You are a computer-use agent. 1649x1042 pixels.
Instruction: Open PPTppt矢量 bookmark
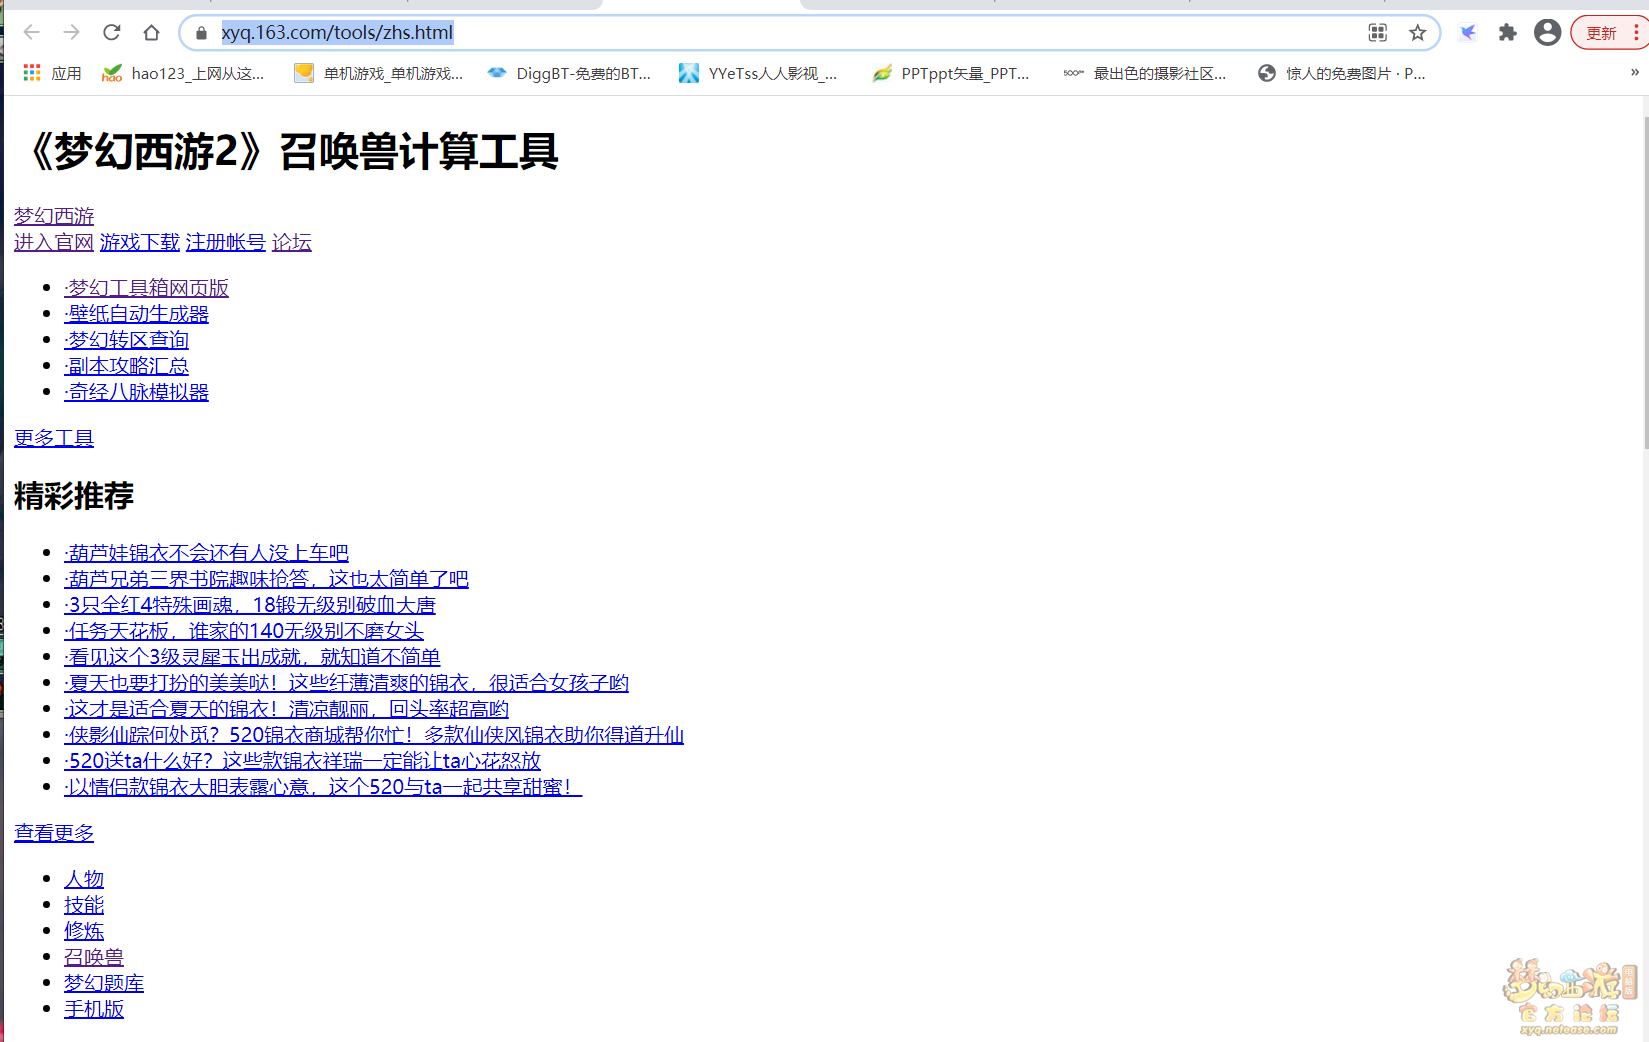pyautogui.click(x=951, y=73)
